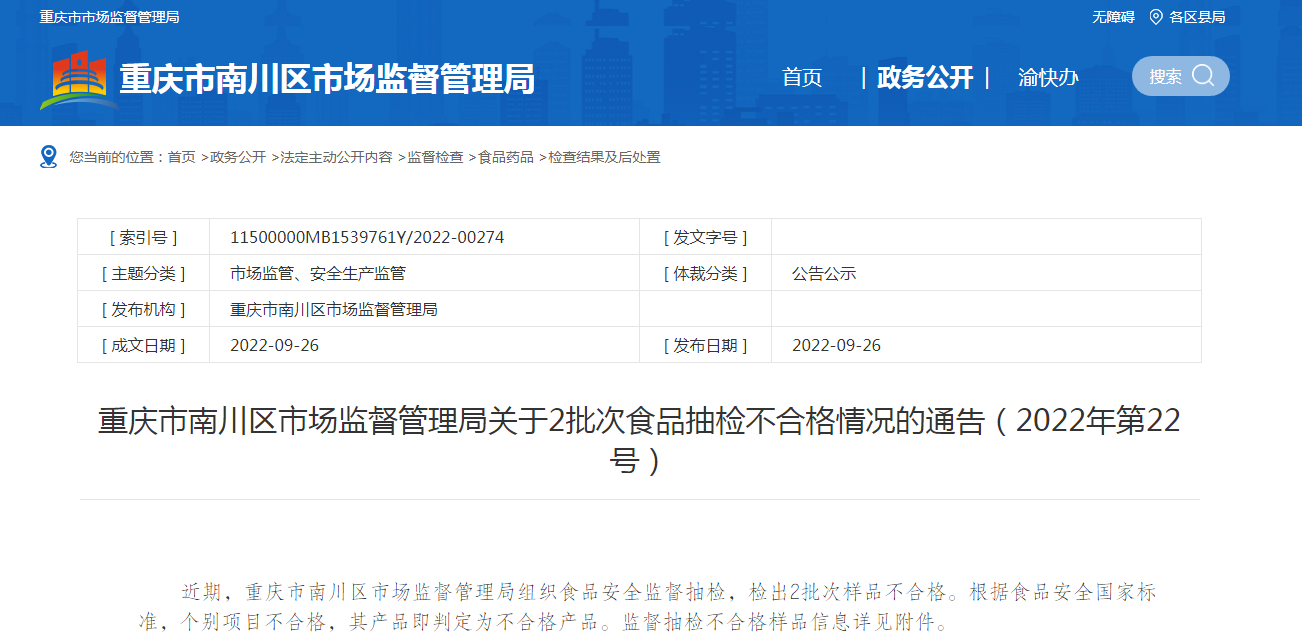Viewport: 1302px width, 642px height.
Task: Click the site title 重庆市南川区市场监督管理局
Action: click(x=327, y=78)
